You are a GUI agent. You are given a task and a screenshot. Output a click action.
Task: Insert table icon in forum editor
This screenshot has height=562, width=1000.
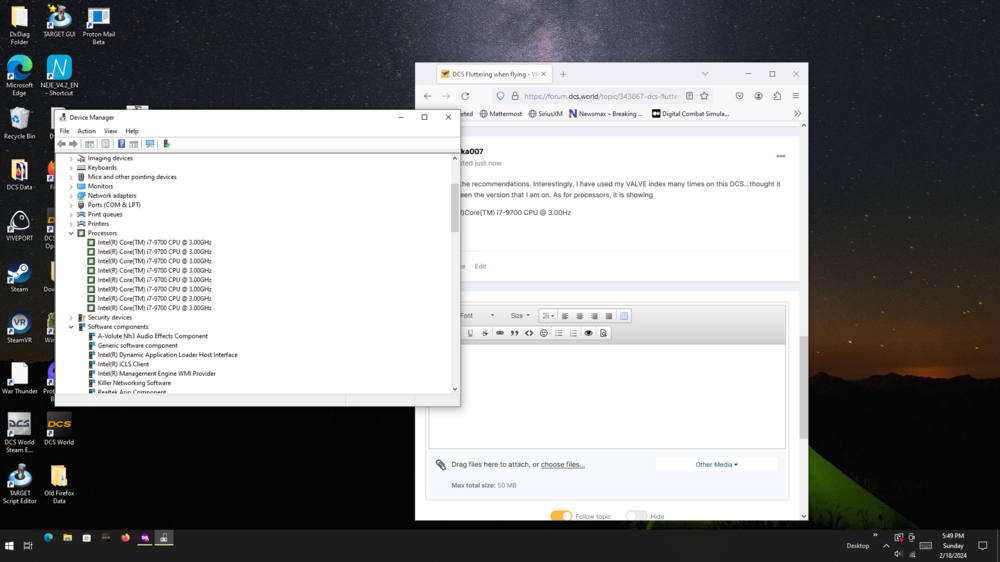pyautogui.click(x=624, y=316)
